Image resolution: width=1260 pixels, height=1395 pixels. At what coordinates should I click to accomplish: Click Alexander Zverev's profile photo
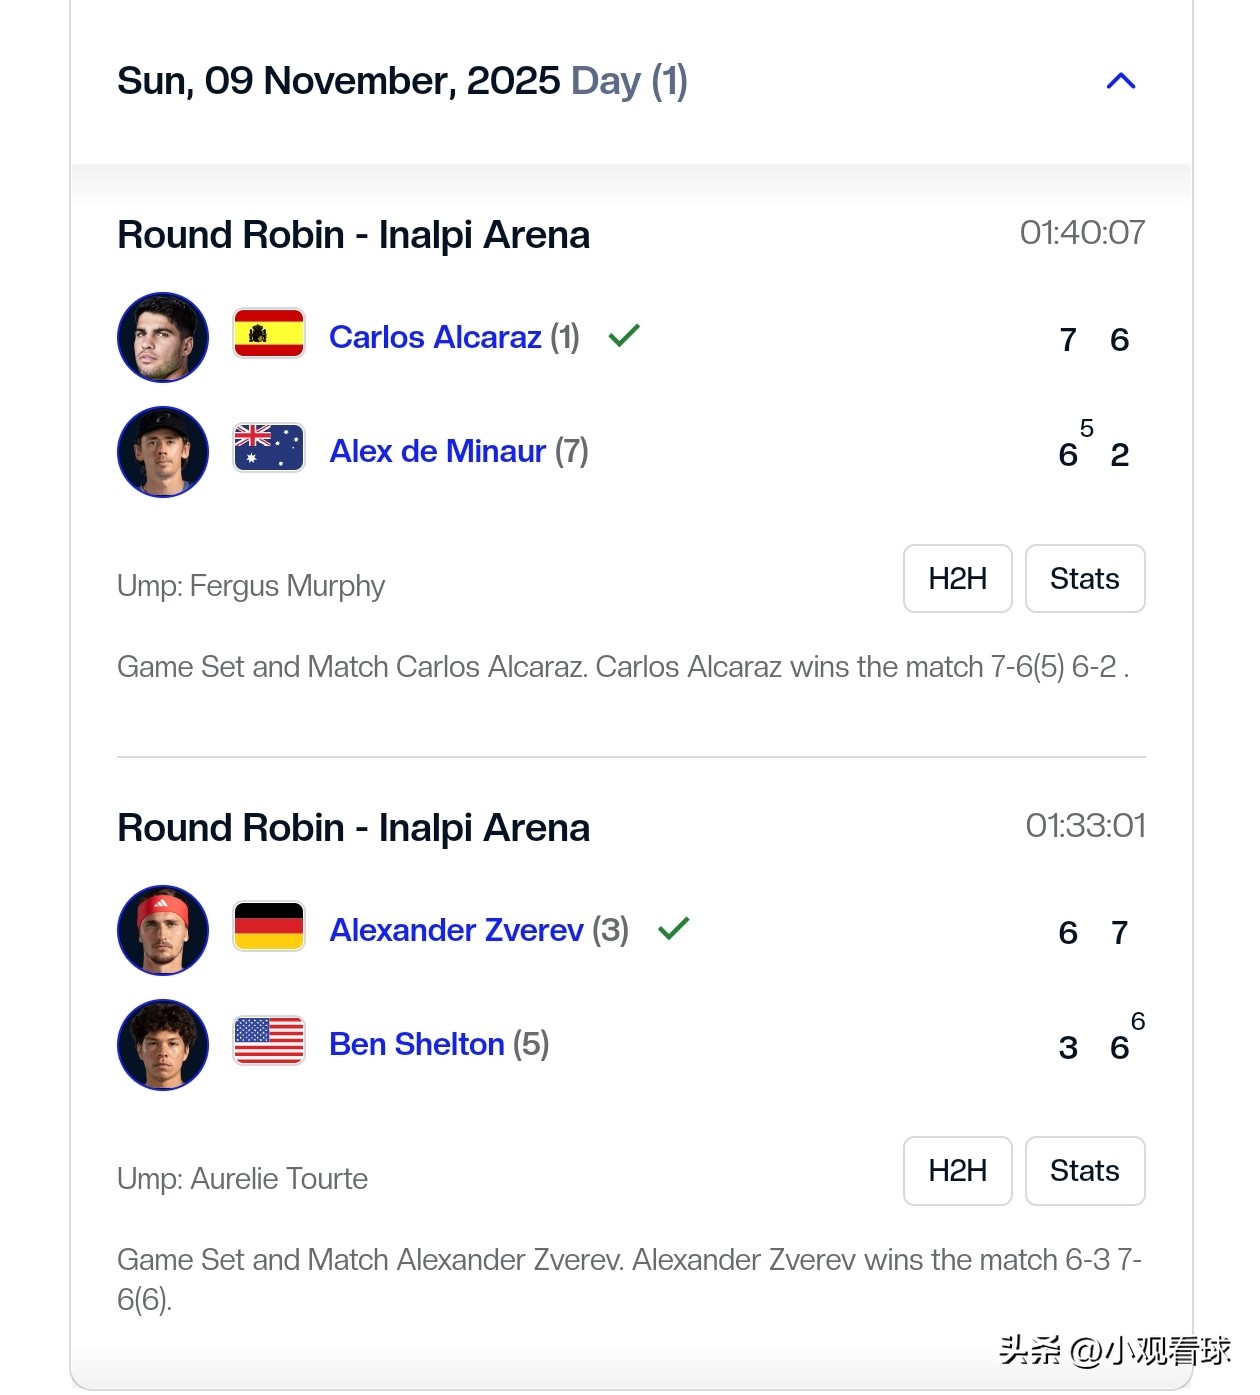click(x=163, y=930)
